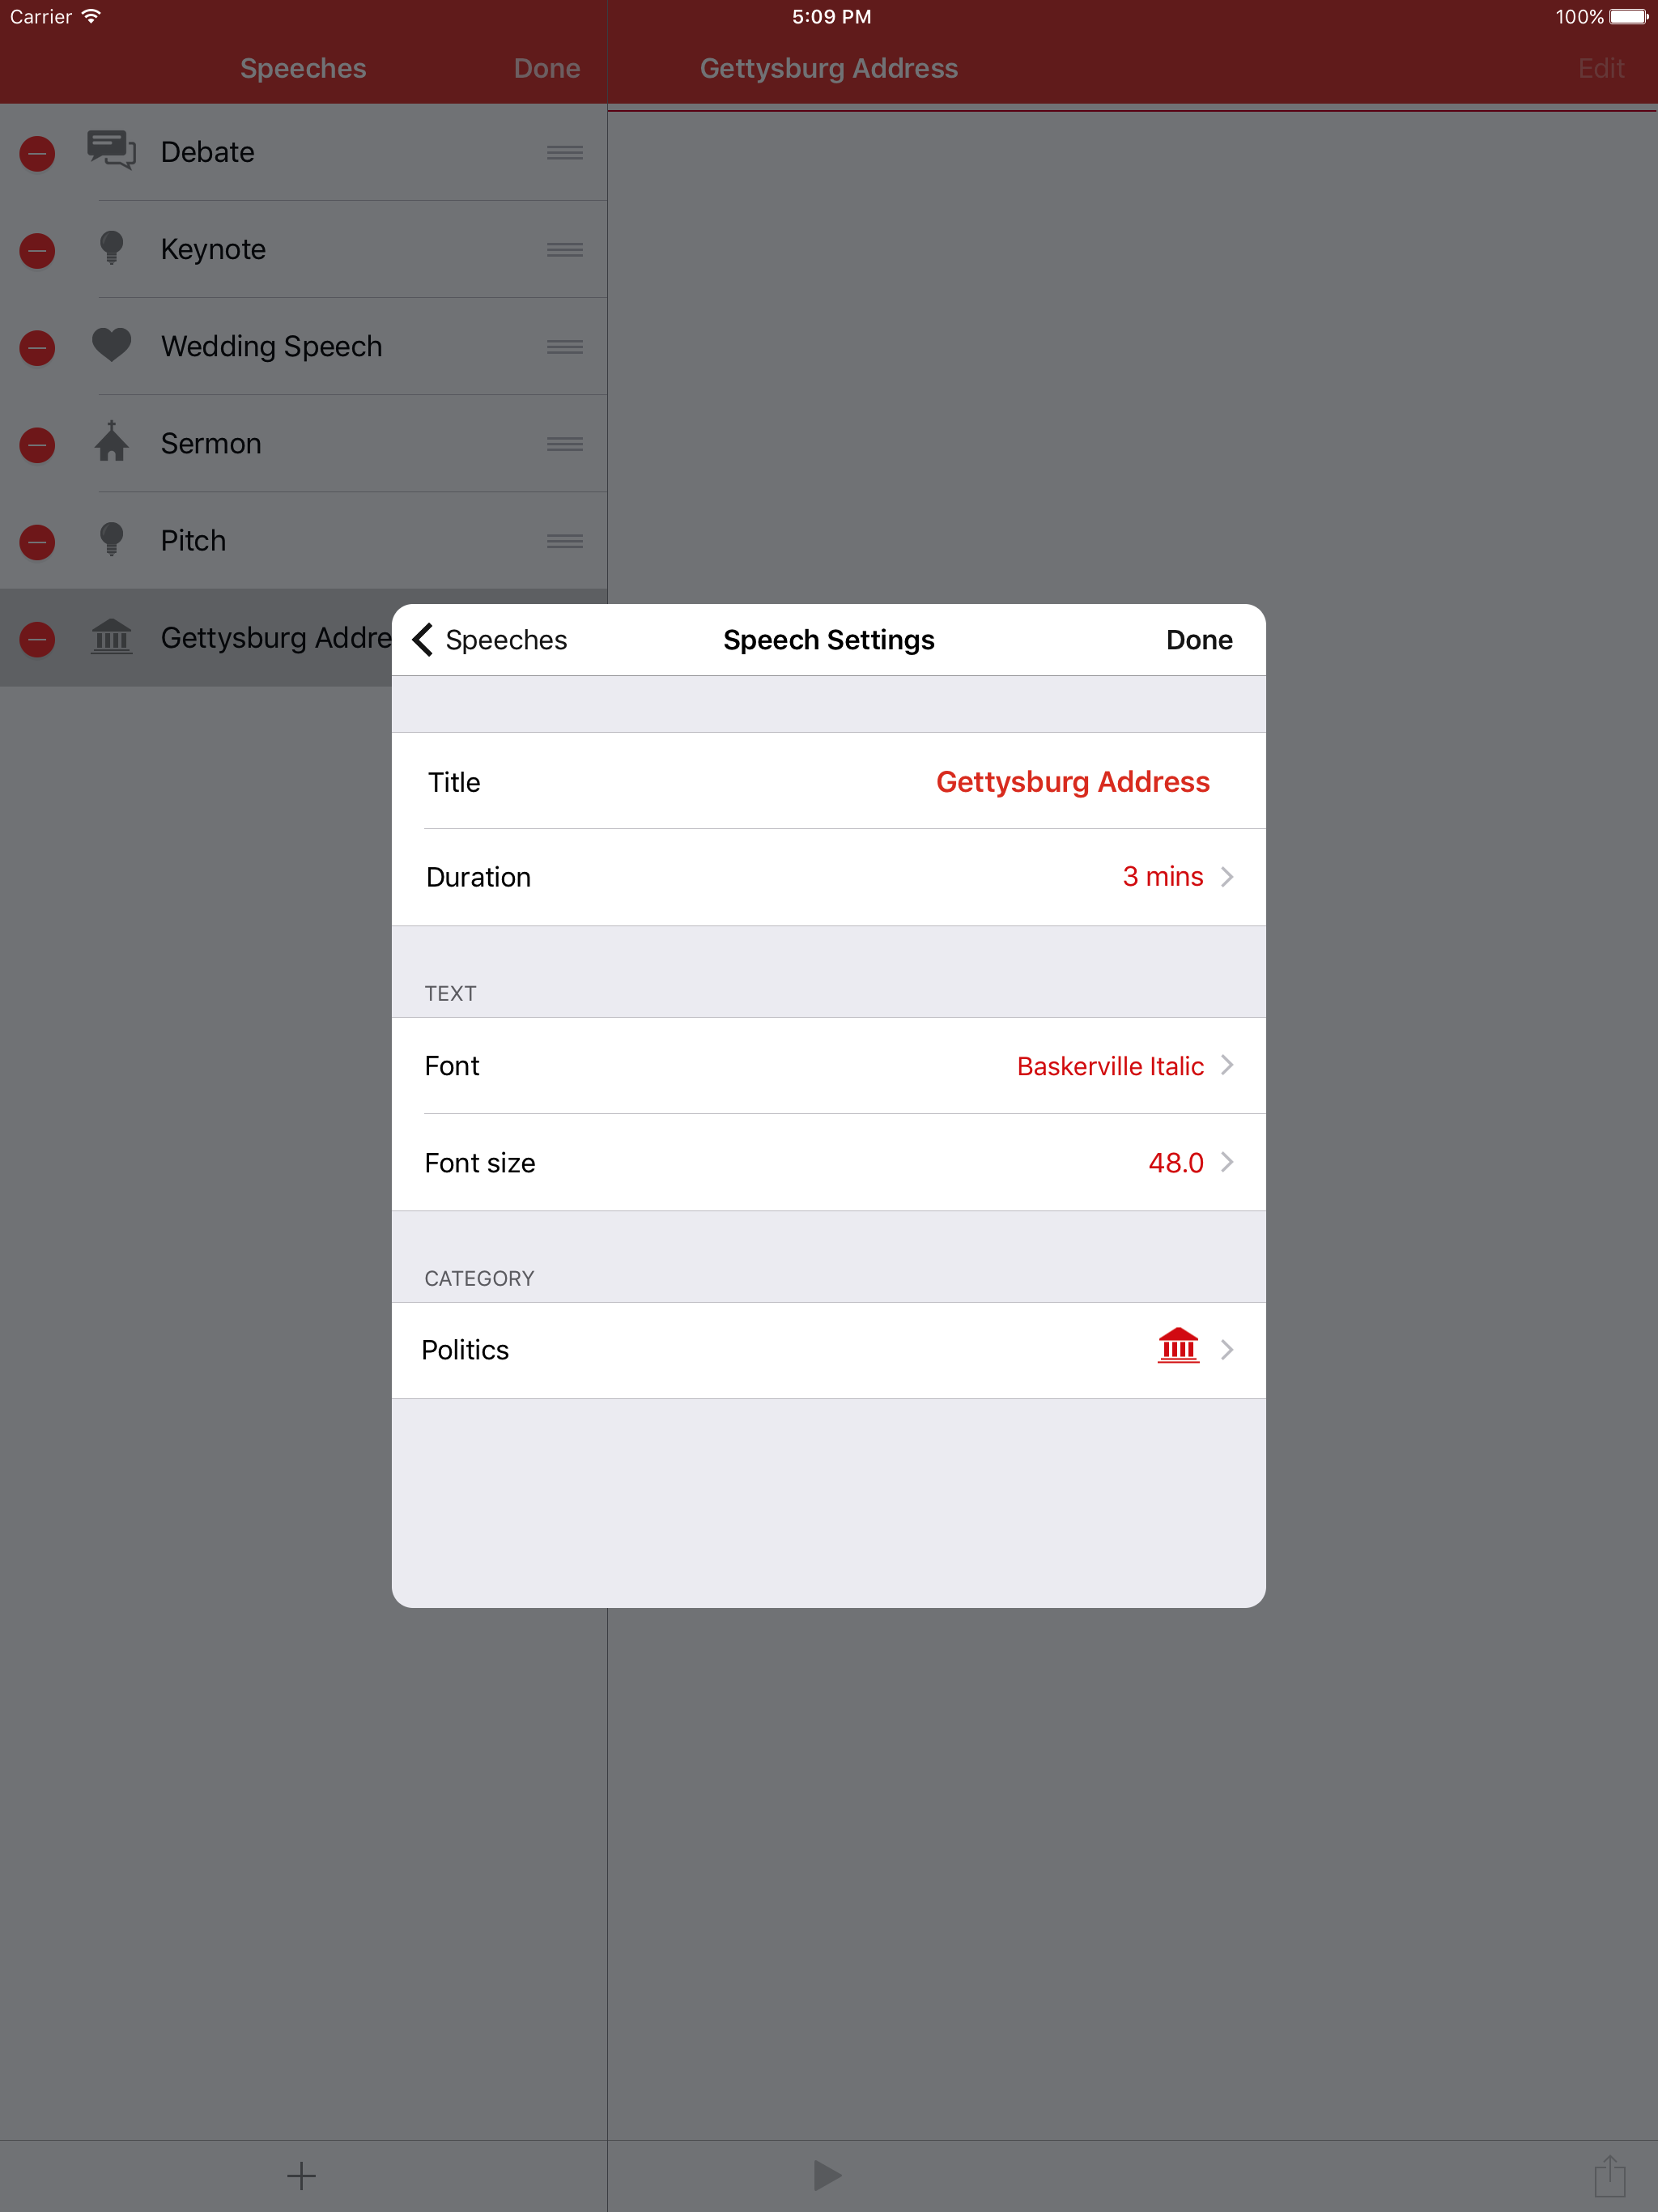Go back with the Speeches chevron arrow

click(x=423, y=639)
